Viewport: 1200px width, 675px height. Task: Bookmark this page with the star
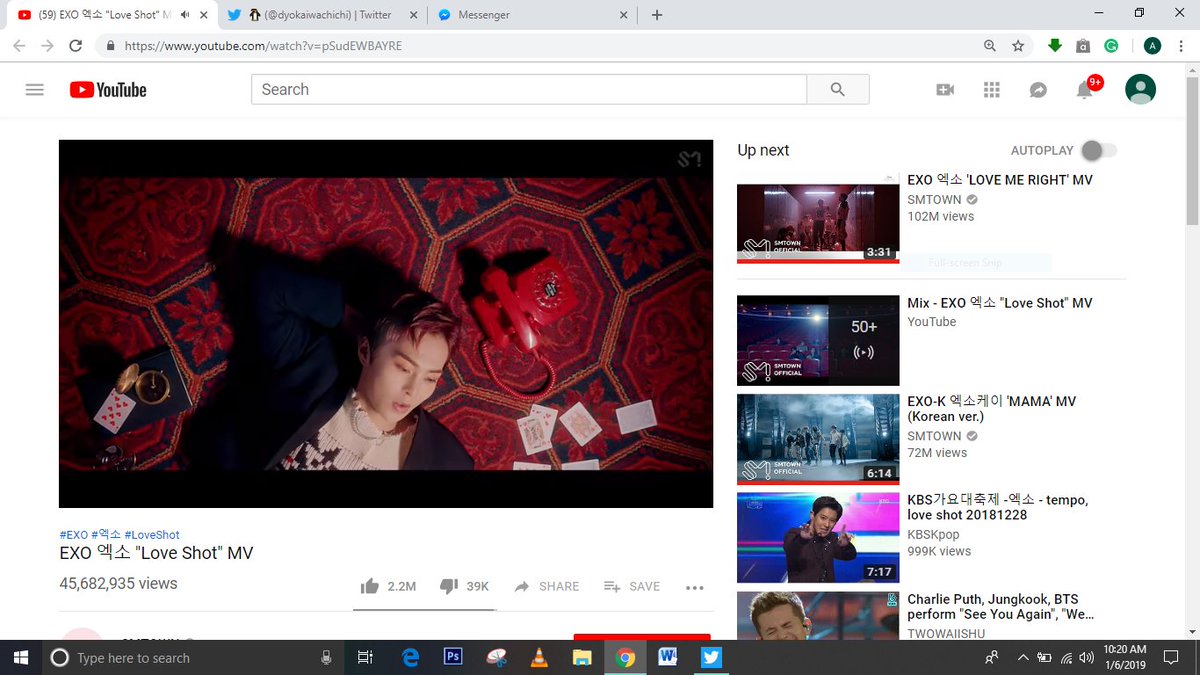[1018, 45]
